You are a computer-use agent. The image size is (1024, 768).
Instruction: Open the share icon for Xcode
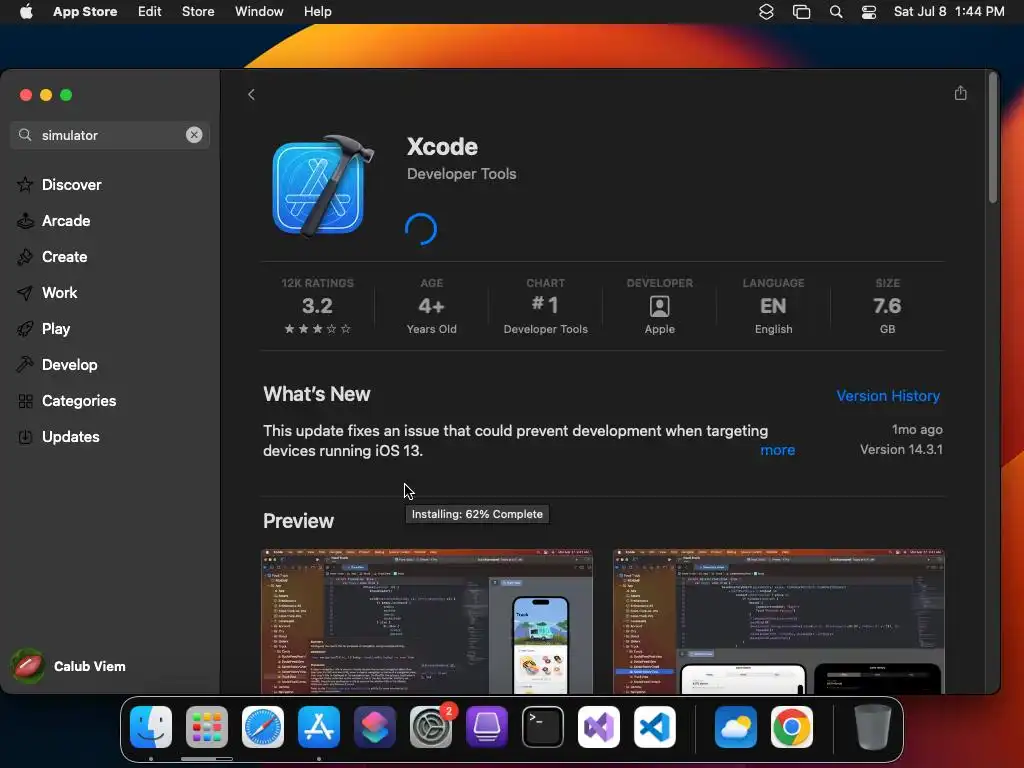tap(960, 93)
